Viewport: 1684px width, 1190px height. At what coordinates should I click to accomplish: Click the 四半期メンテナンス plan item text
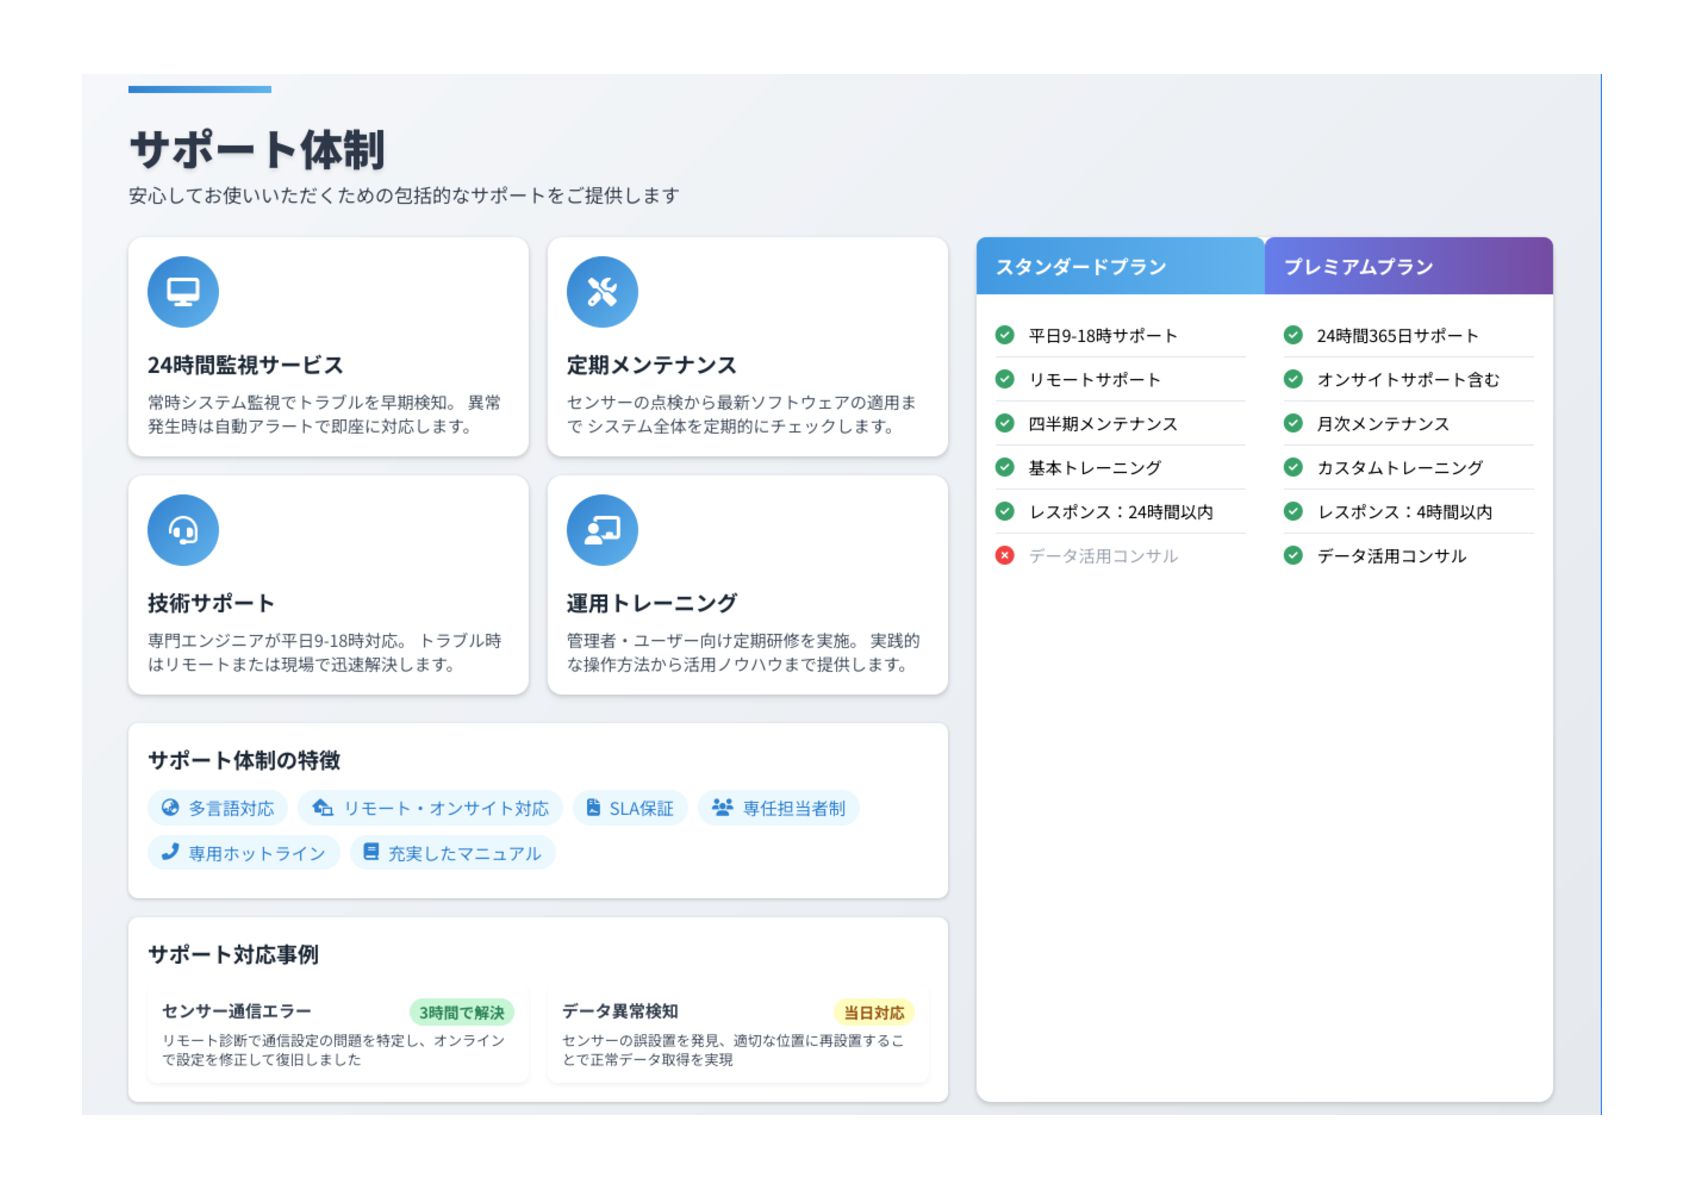tap(1103, 424)
